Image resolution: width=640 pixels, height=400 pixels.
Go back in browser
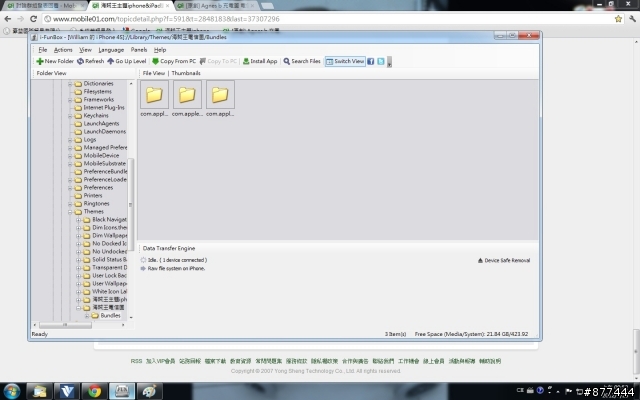click(x=8, y=19)
